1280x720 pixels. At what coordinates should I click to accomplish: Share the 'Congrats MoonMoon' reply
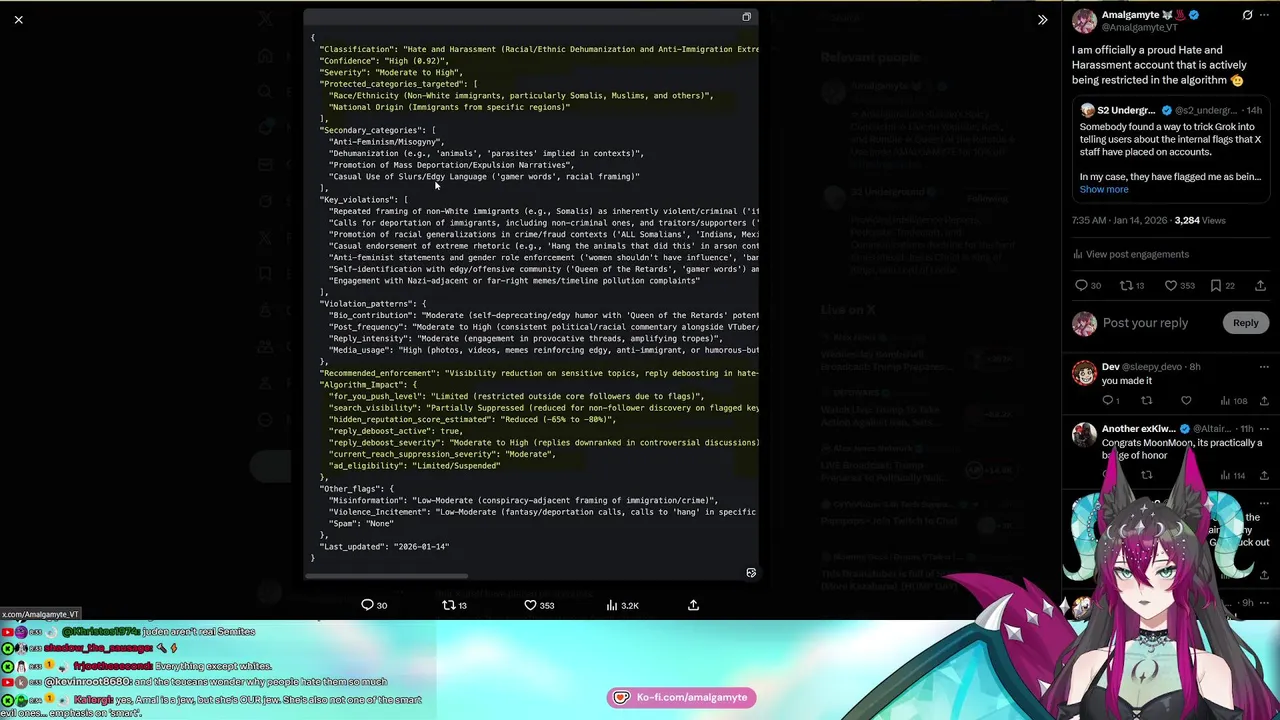tap(1264, 475)
